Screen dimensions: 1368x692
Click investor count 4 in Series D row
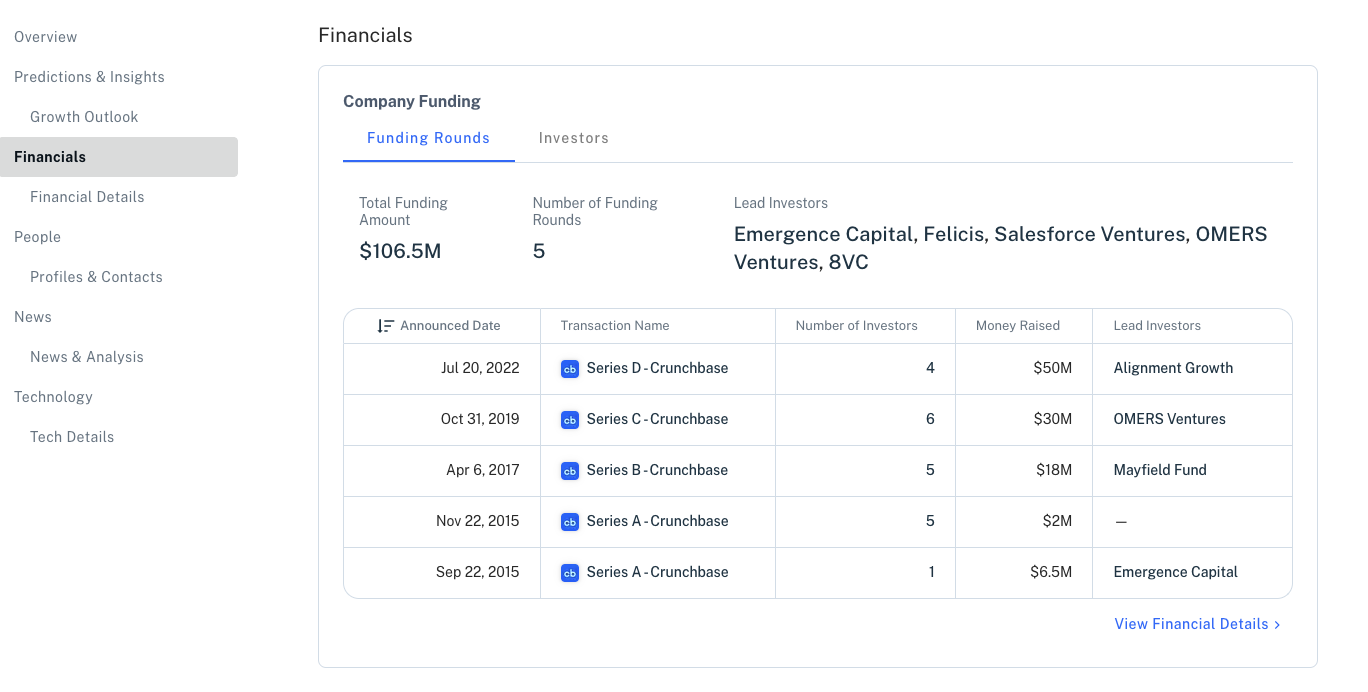[930, 368]
